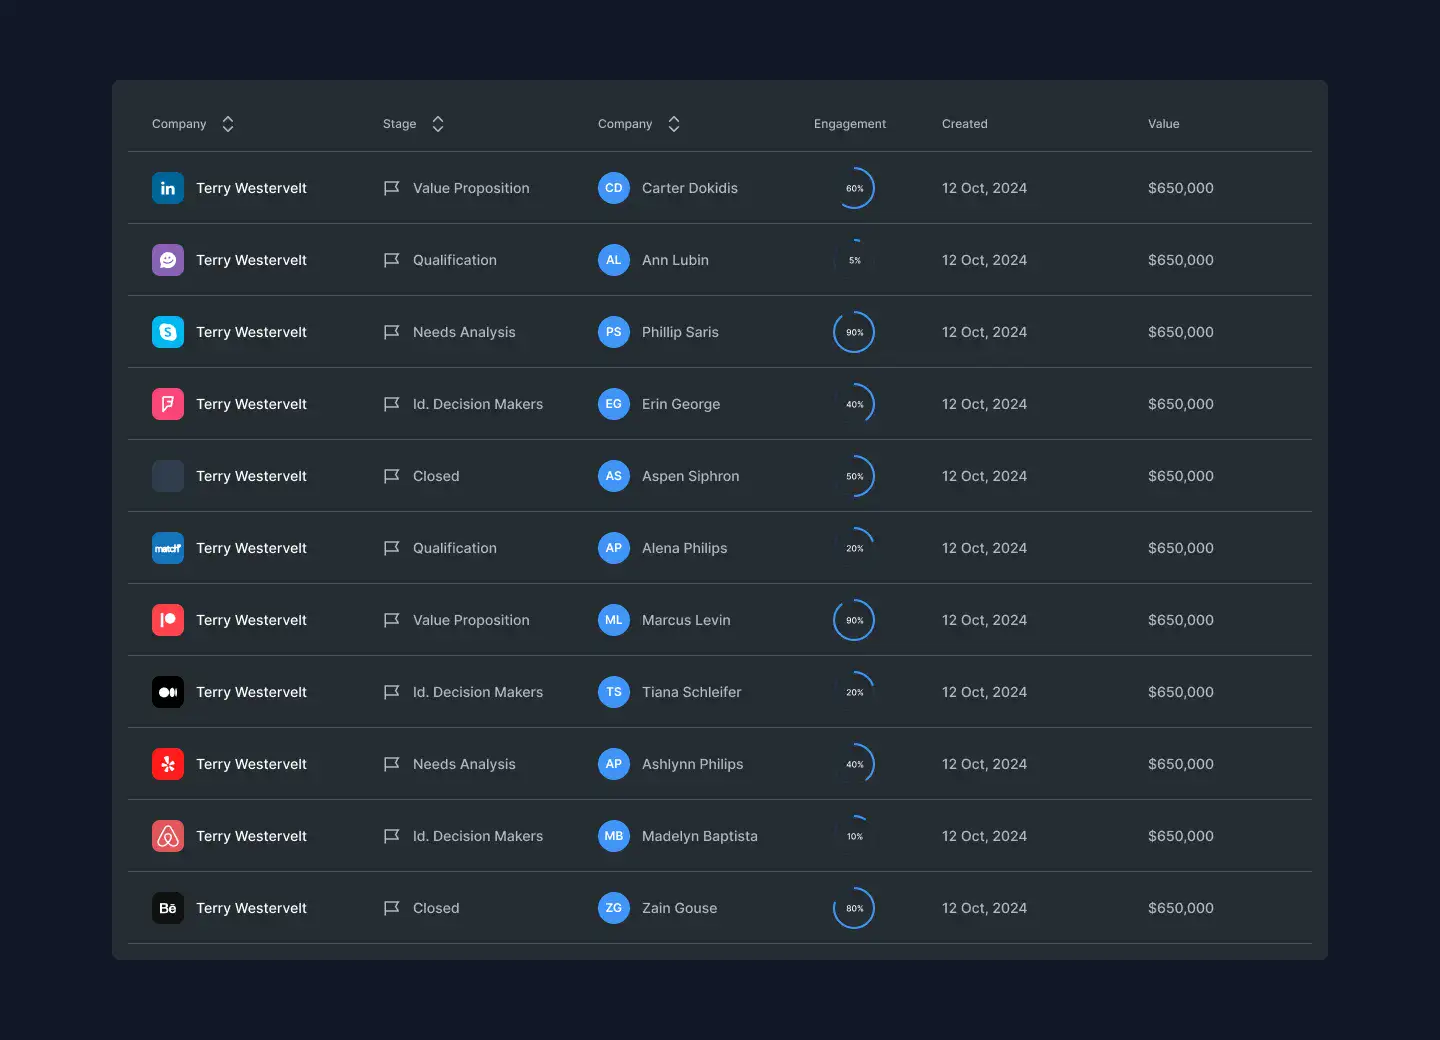This screenshot has height=1040, width=1440.
Task: Click the created date in Marcus Levin row
Action: click(x=984, y=620)
